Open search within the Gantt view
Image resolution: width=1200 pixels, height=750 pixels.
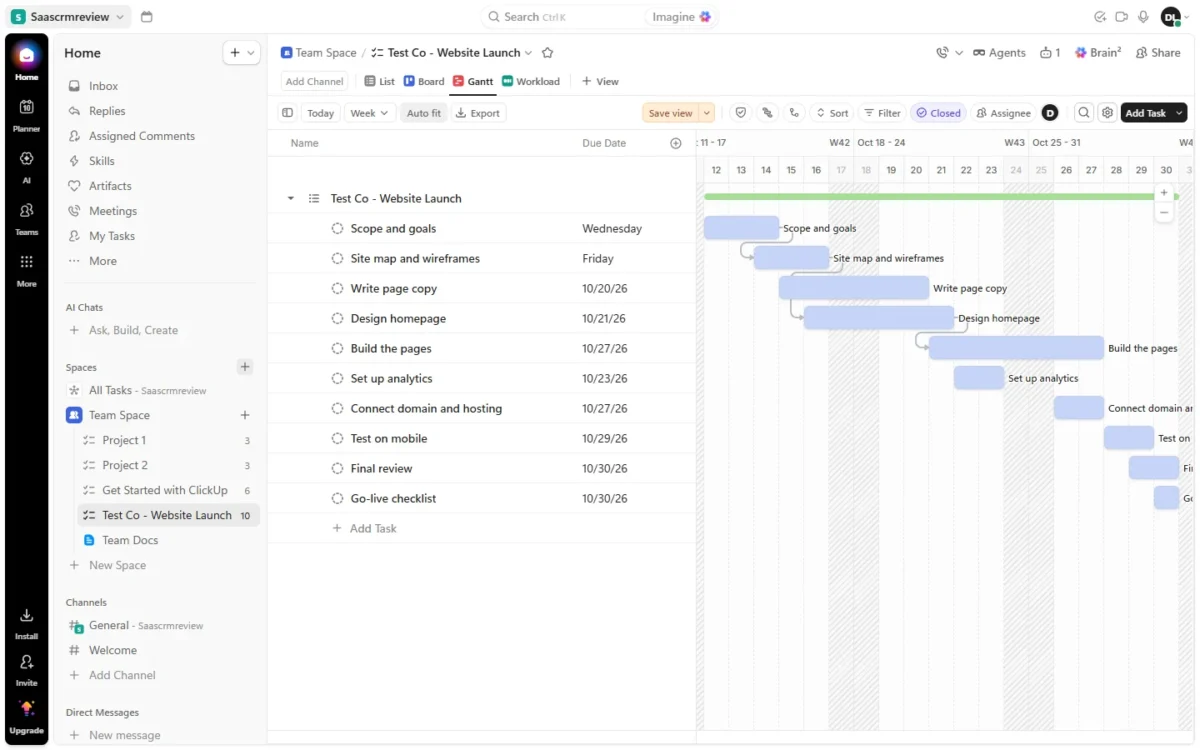coord(1083,113)
